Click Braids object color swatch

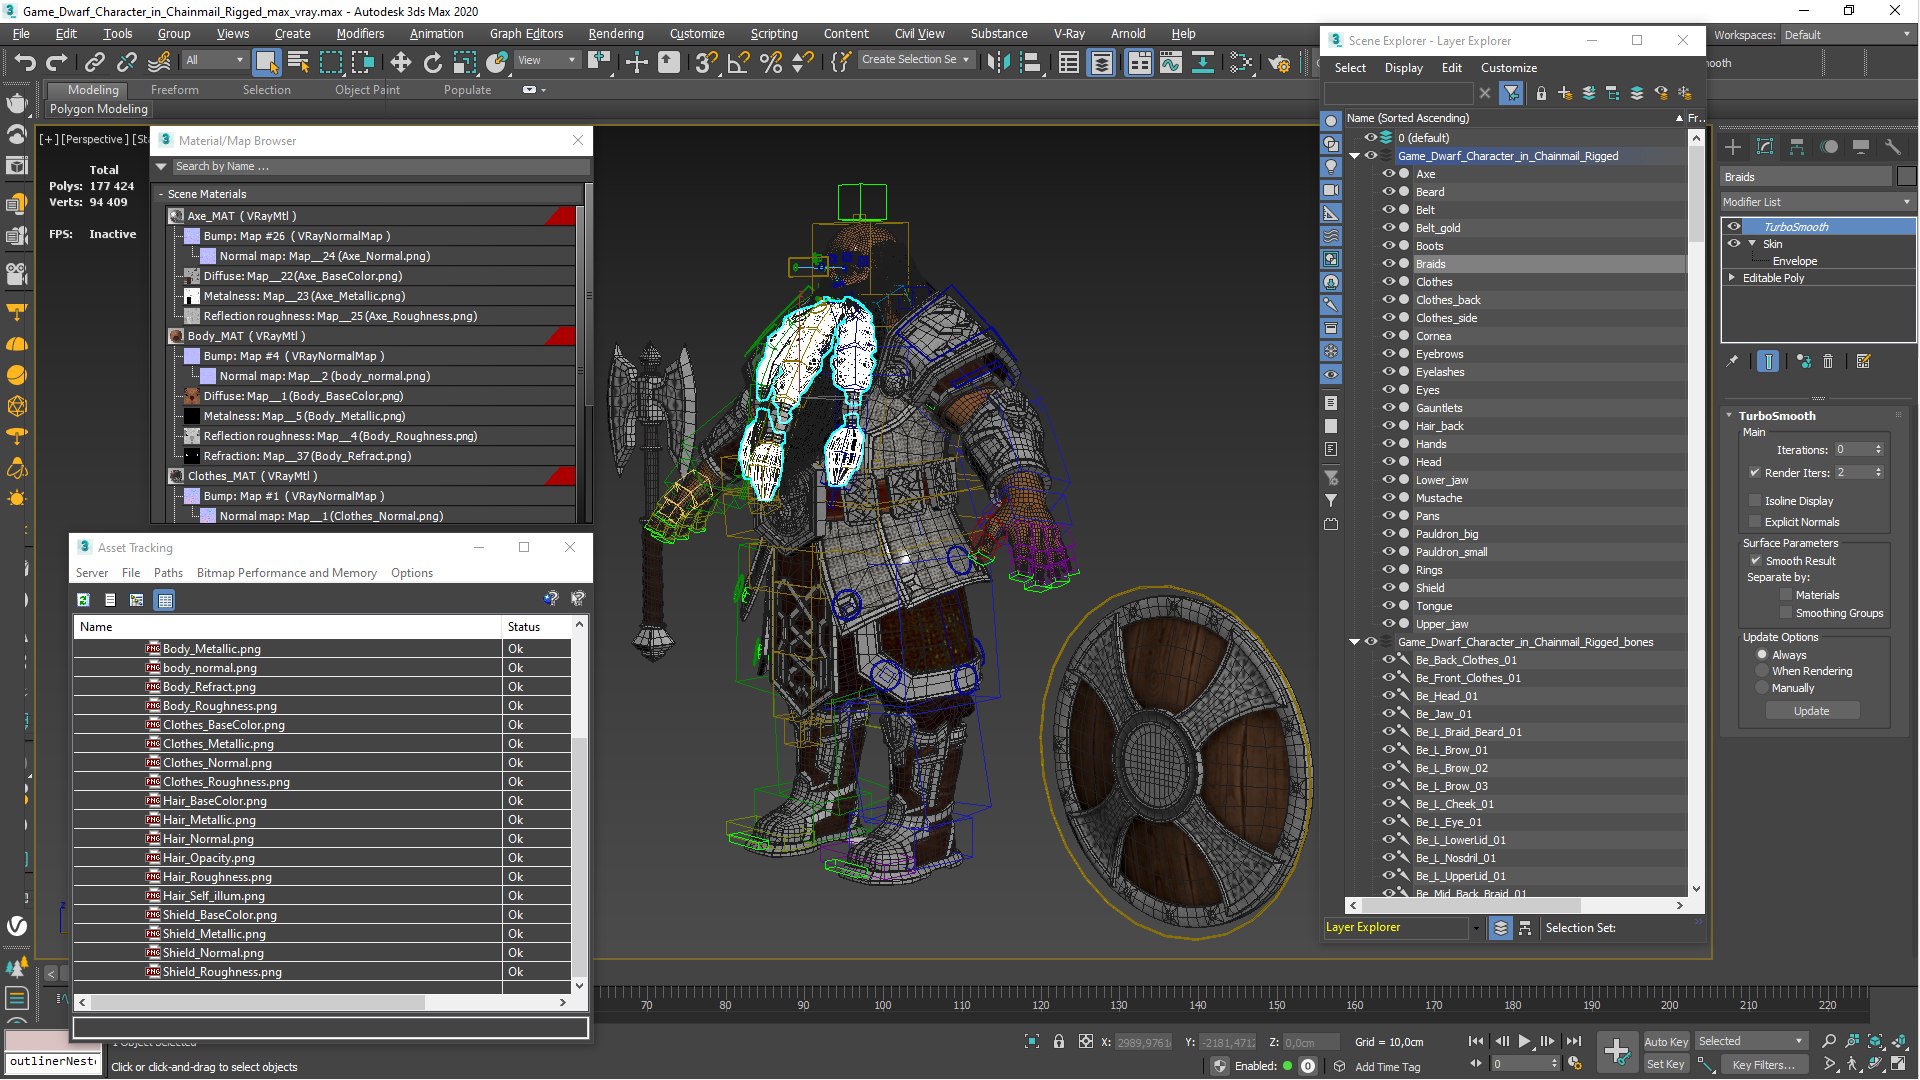[x=1906, y=177]
